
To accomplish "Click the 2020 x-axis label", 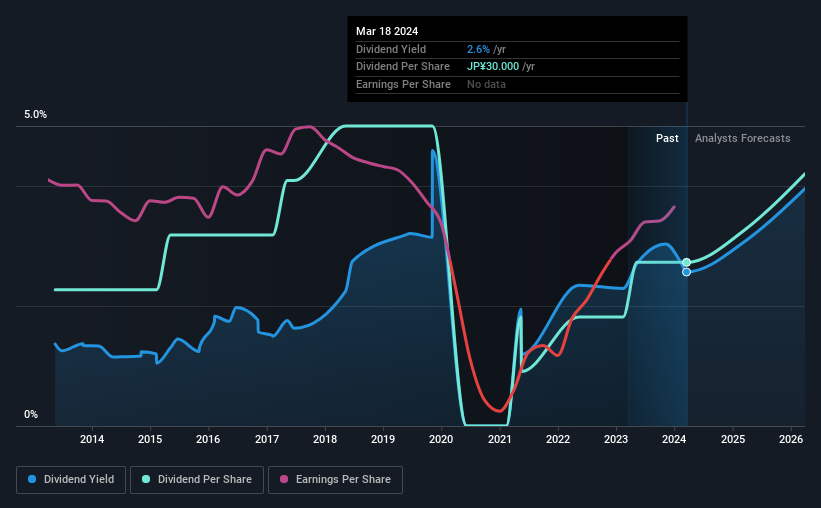I will (441, 439).
